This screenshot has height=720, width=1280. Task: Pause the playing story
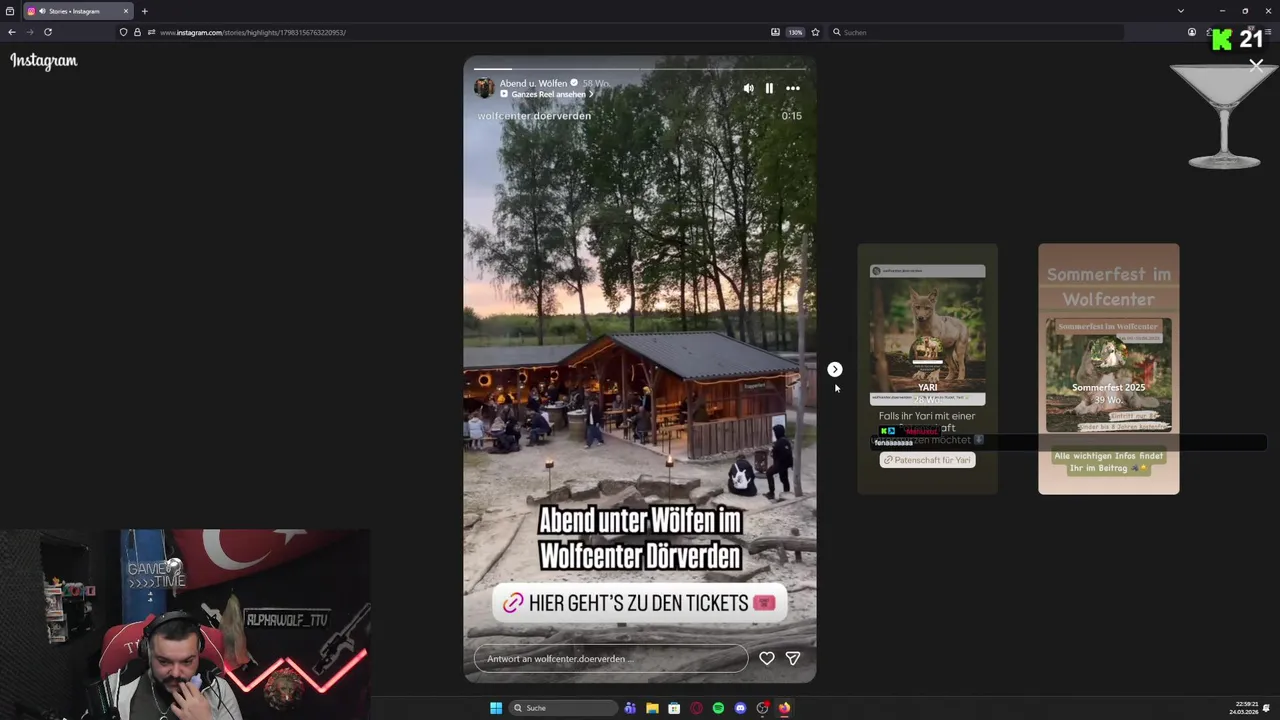[769, 88]
